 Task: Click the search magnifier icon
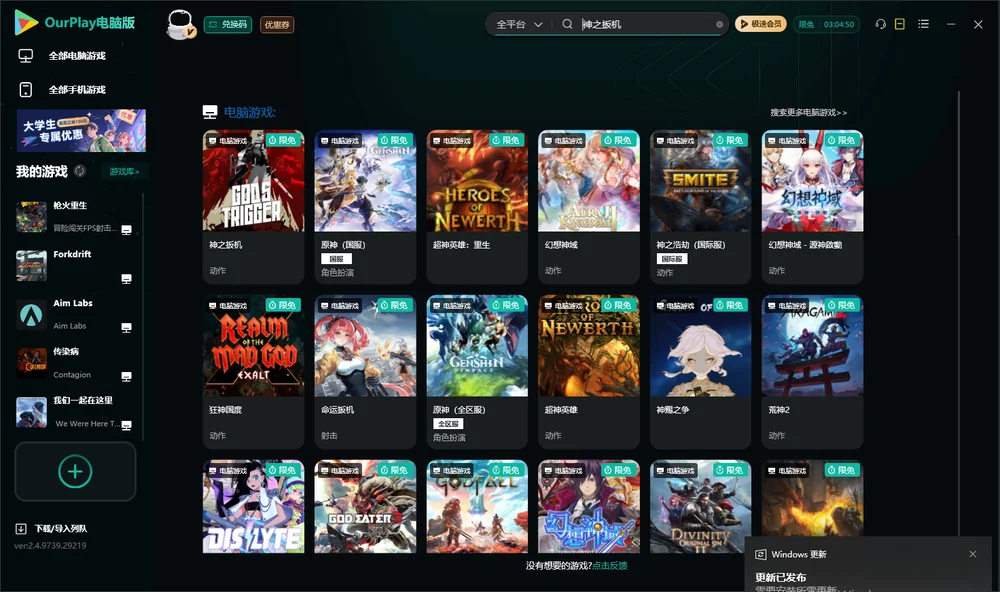click(x=567, y=24)
